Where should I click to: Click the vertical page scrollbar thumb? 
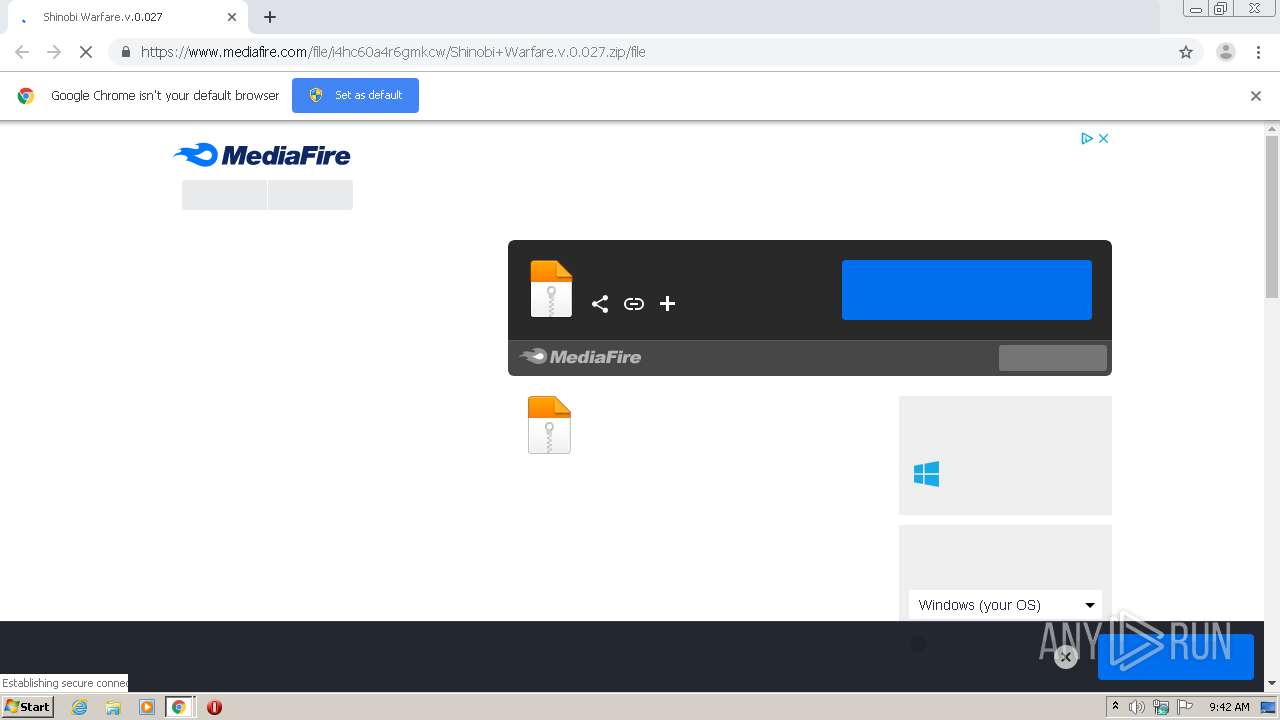point(1272,217)
